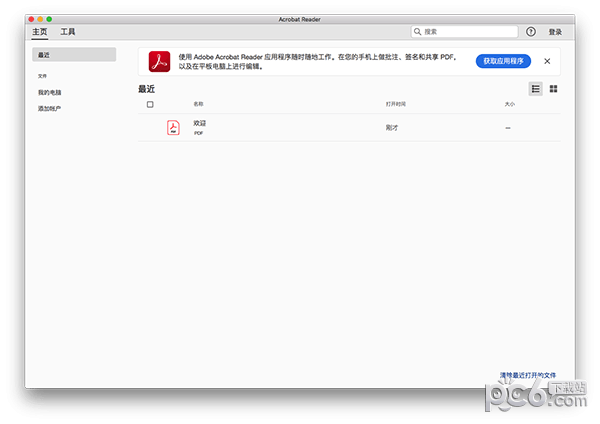Select the 欢迎 file name
The image size is (600, 424).
tap(199, 123)
